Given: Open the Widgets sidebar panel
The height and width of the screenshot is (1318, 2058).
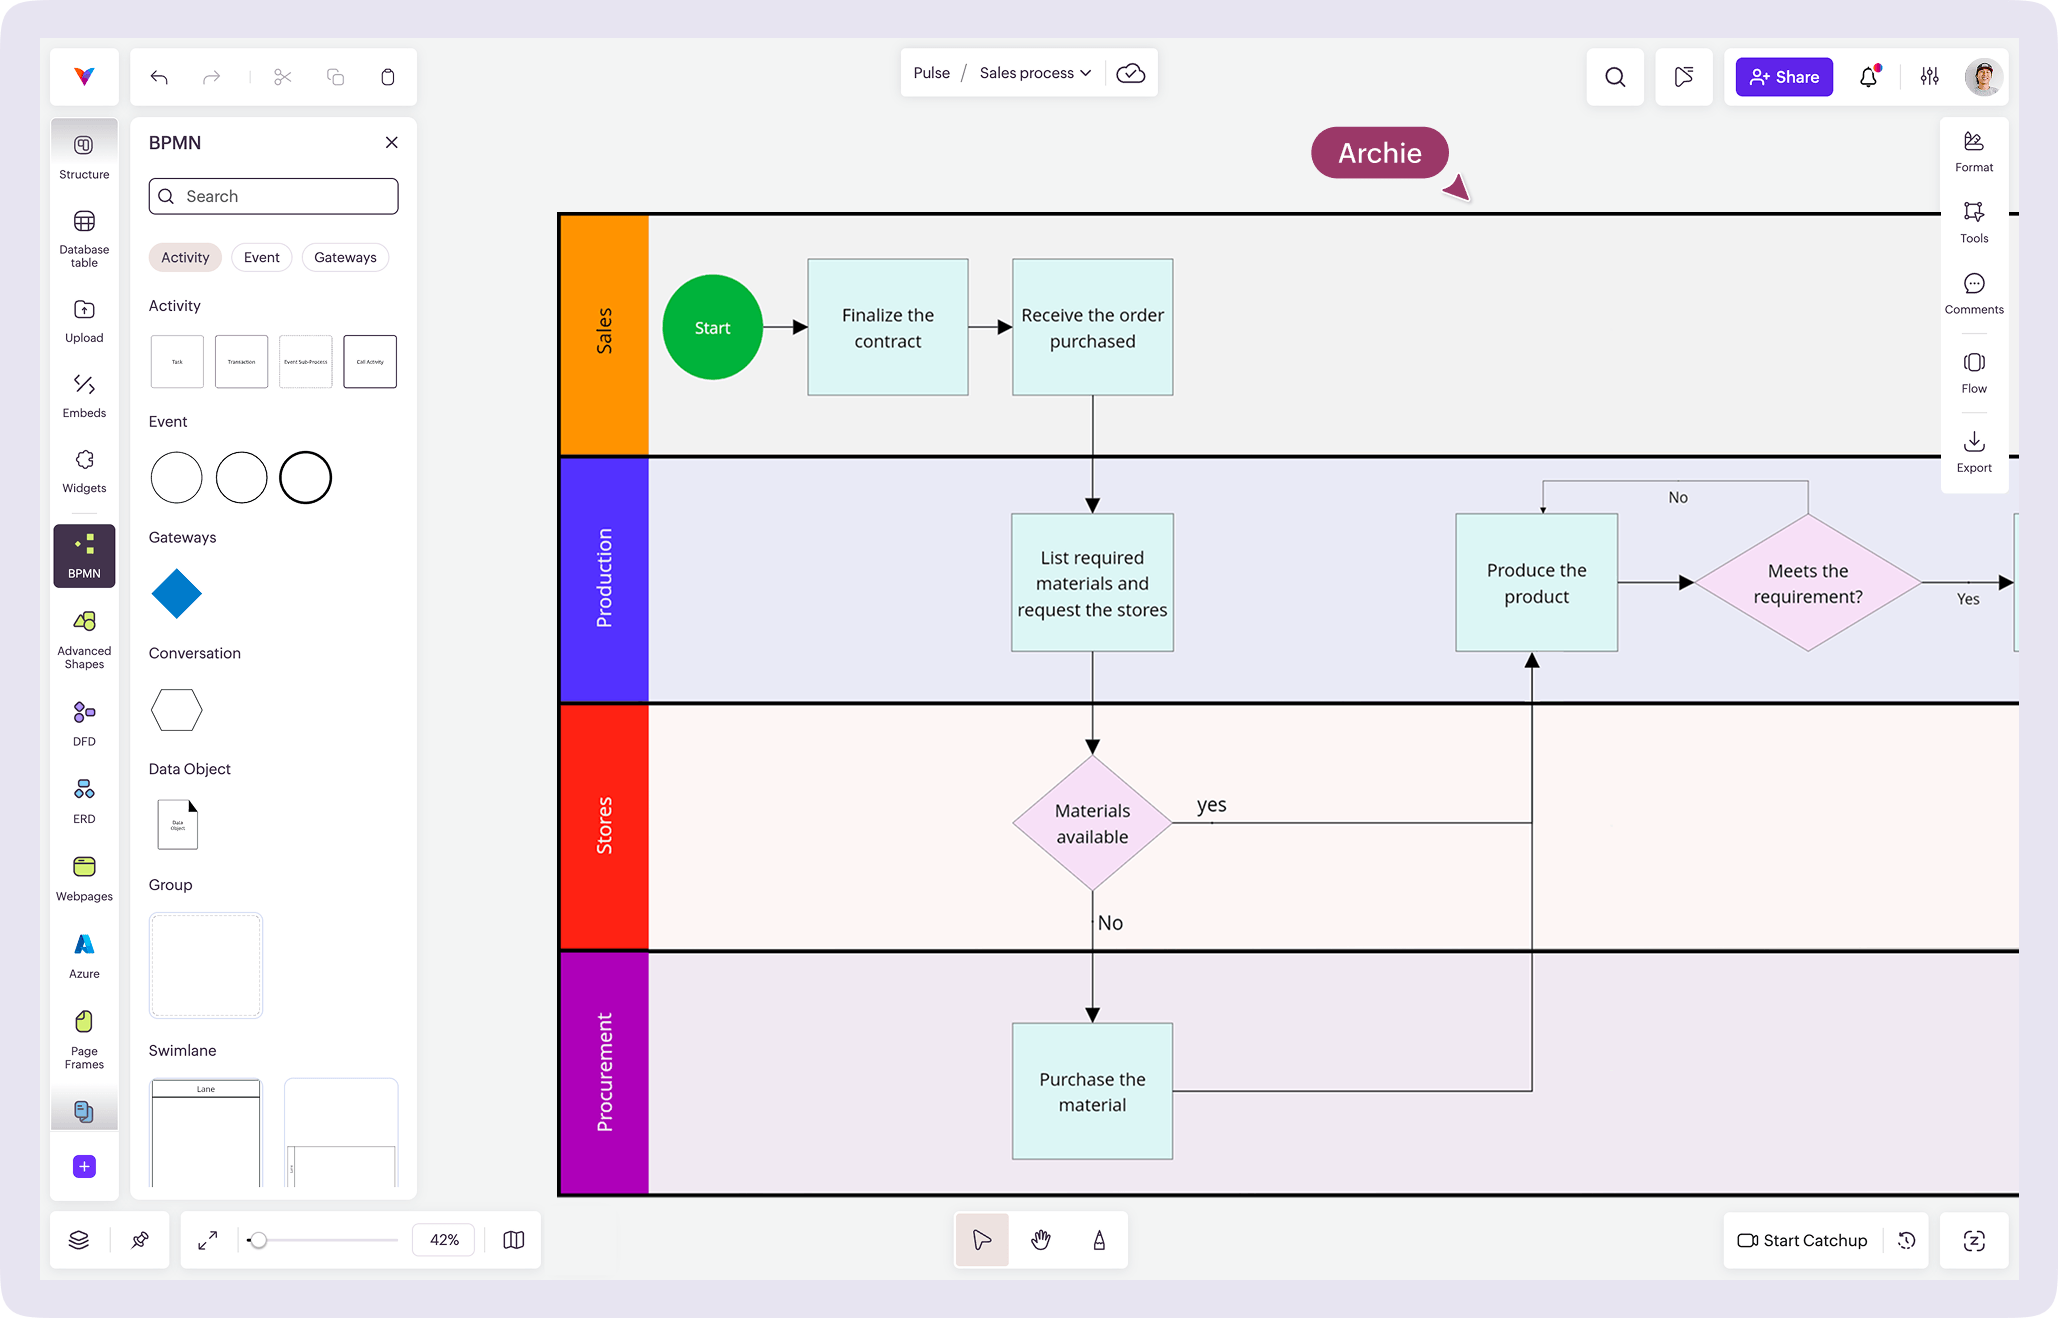Looking at the screenshot, I should [x=83, y=466].
